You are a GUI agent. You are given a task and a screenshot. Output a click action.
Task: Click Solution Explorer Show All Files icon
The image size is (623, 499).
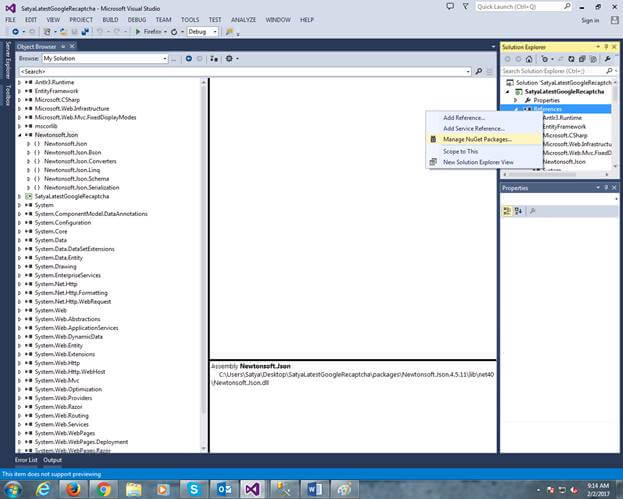click(x=593, y=59)
